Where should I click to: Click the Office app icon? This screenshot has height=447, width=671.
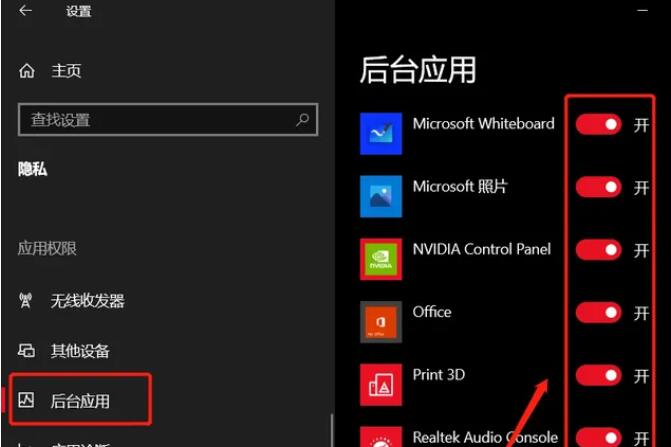[x=381, y=322]
